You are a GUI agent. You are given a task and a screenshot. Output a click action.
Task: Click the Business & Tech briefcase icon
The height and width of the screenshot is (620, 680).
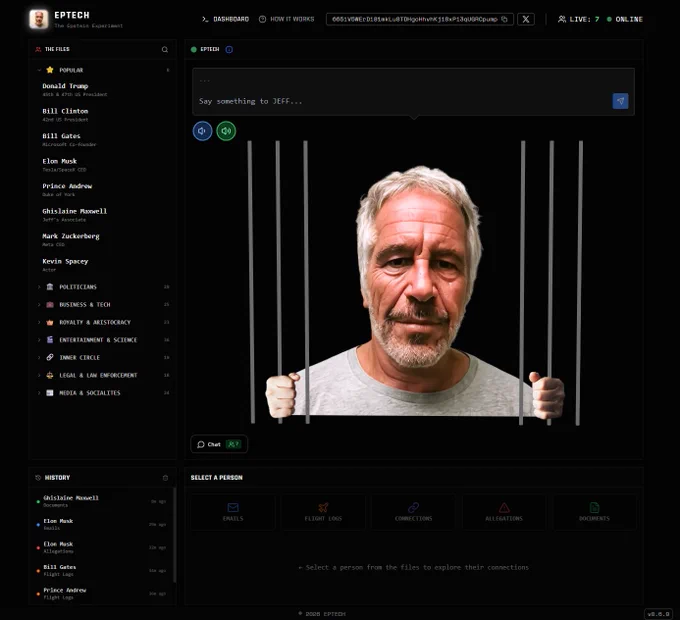(x=50, y=304)
